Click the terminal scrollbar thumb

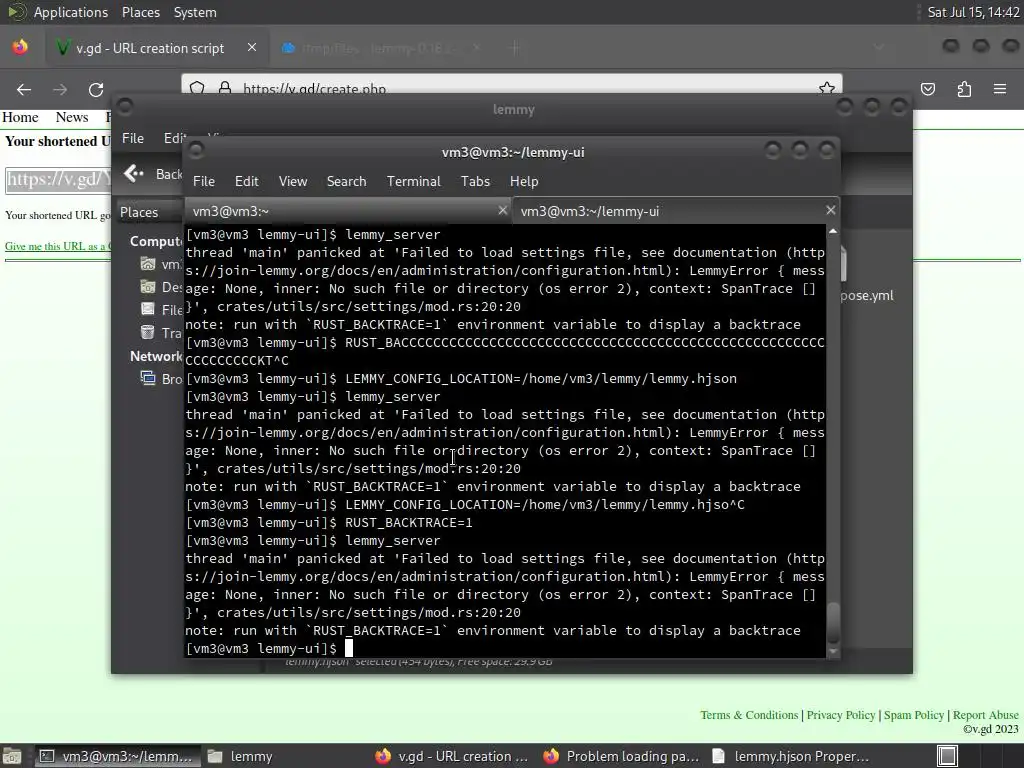point(833,623)
